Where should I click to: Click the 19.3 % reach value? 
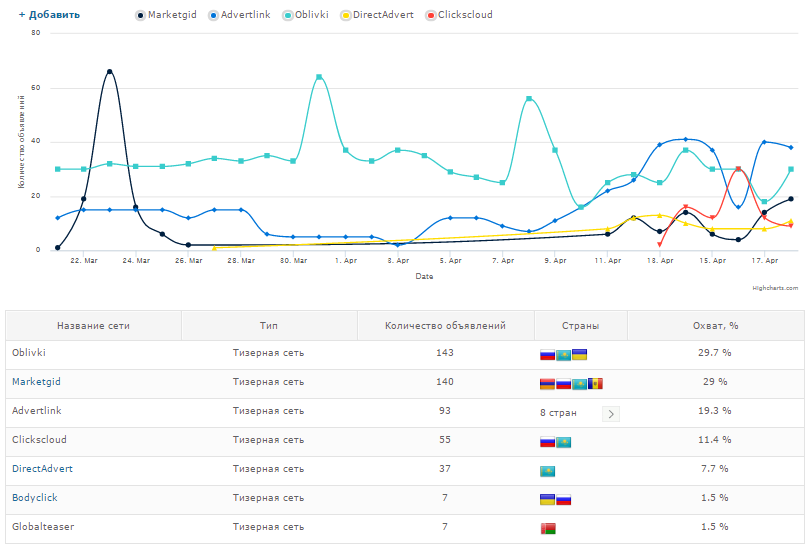click(715, 411)
